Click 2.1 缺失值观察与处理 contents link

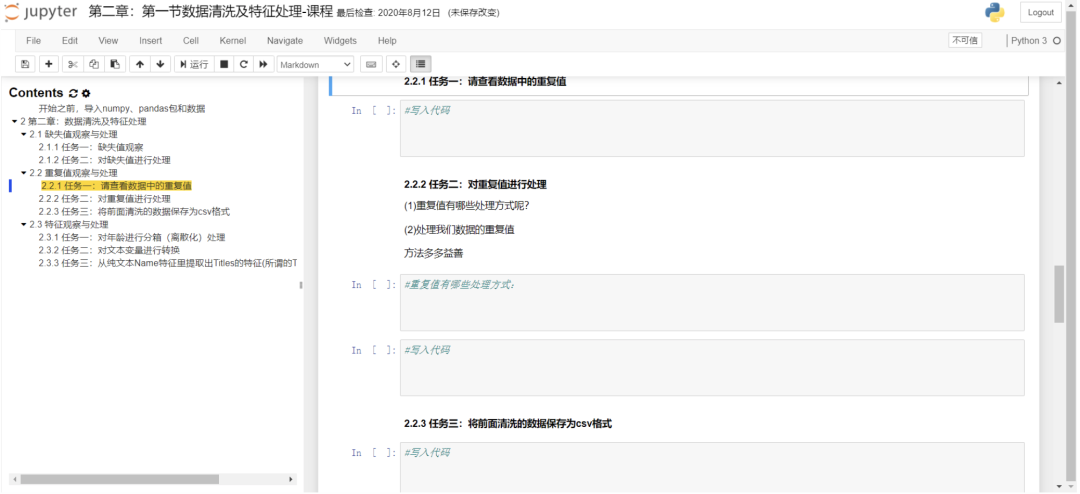coord(74,134)
